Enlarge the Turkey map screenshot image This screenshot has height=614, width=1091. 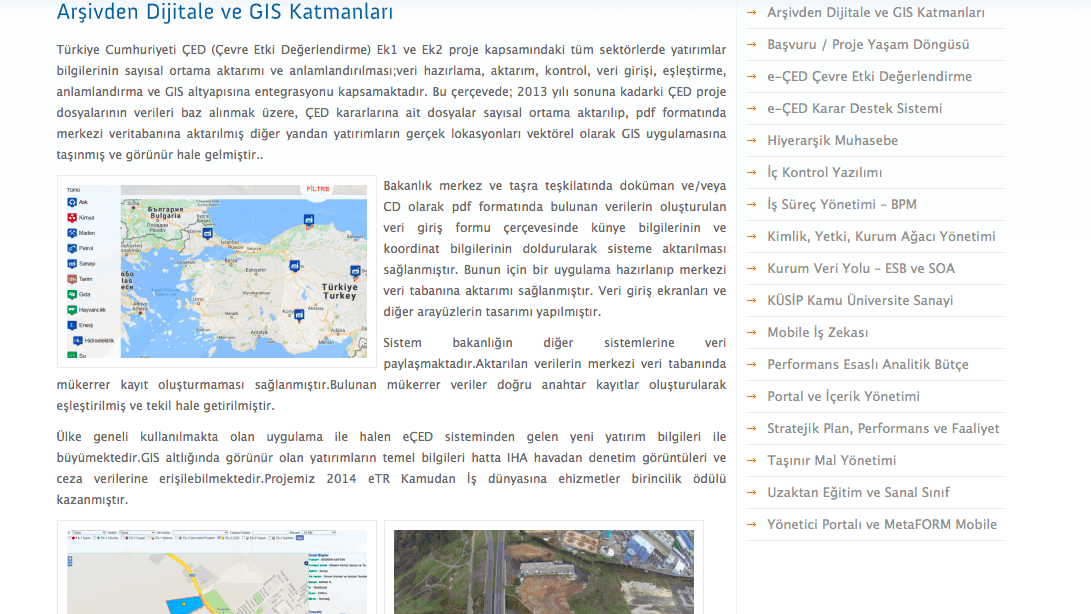(x=217, y=271)
